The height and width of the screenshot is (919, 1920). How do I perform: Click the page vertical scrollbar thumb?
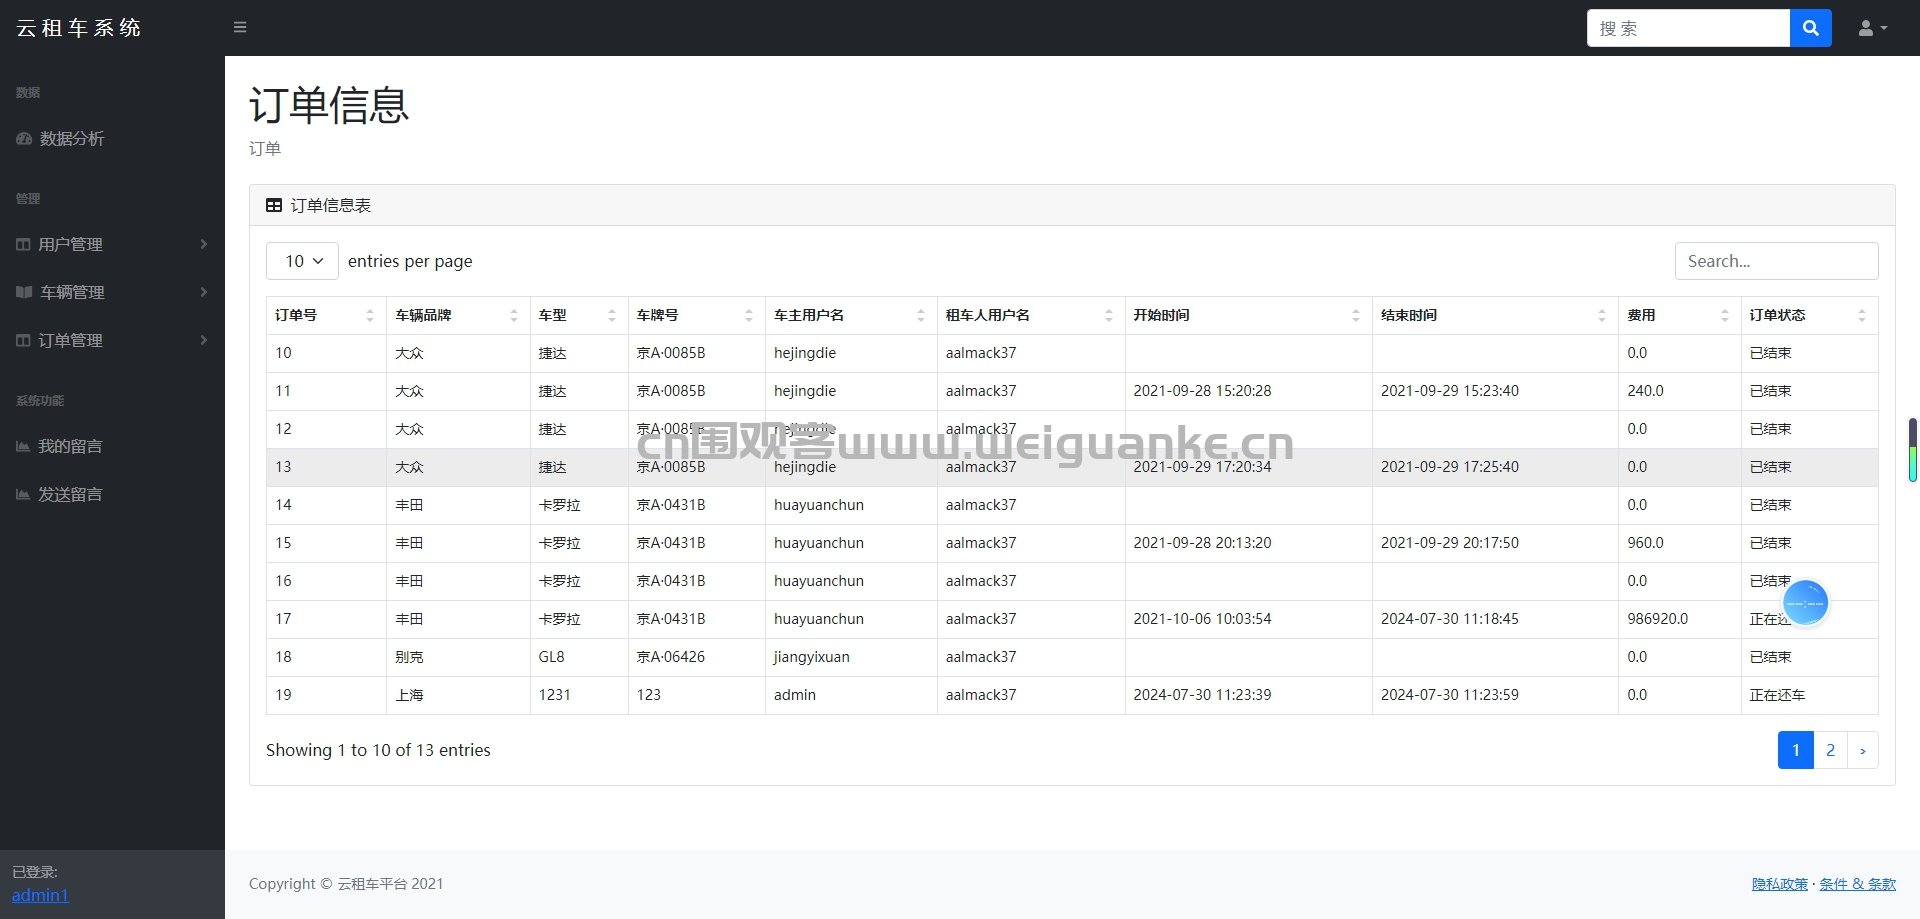click(x=1913, y=450)
